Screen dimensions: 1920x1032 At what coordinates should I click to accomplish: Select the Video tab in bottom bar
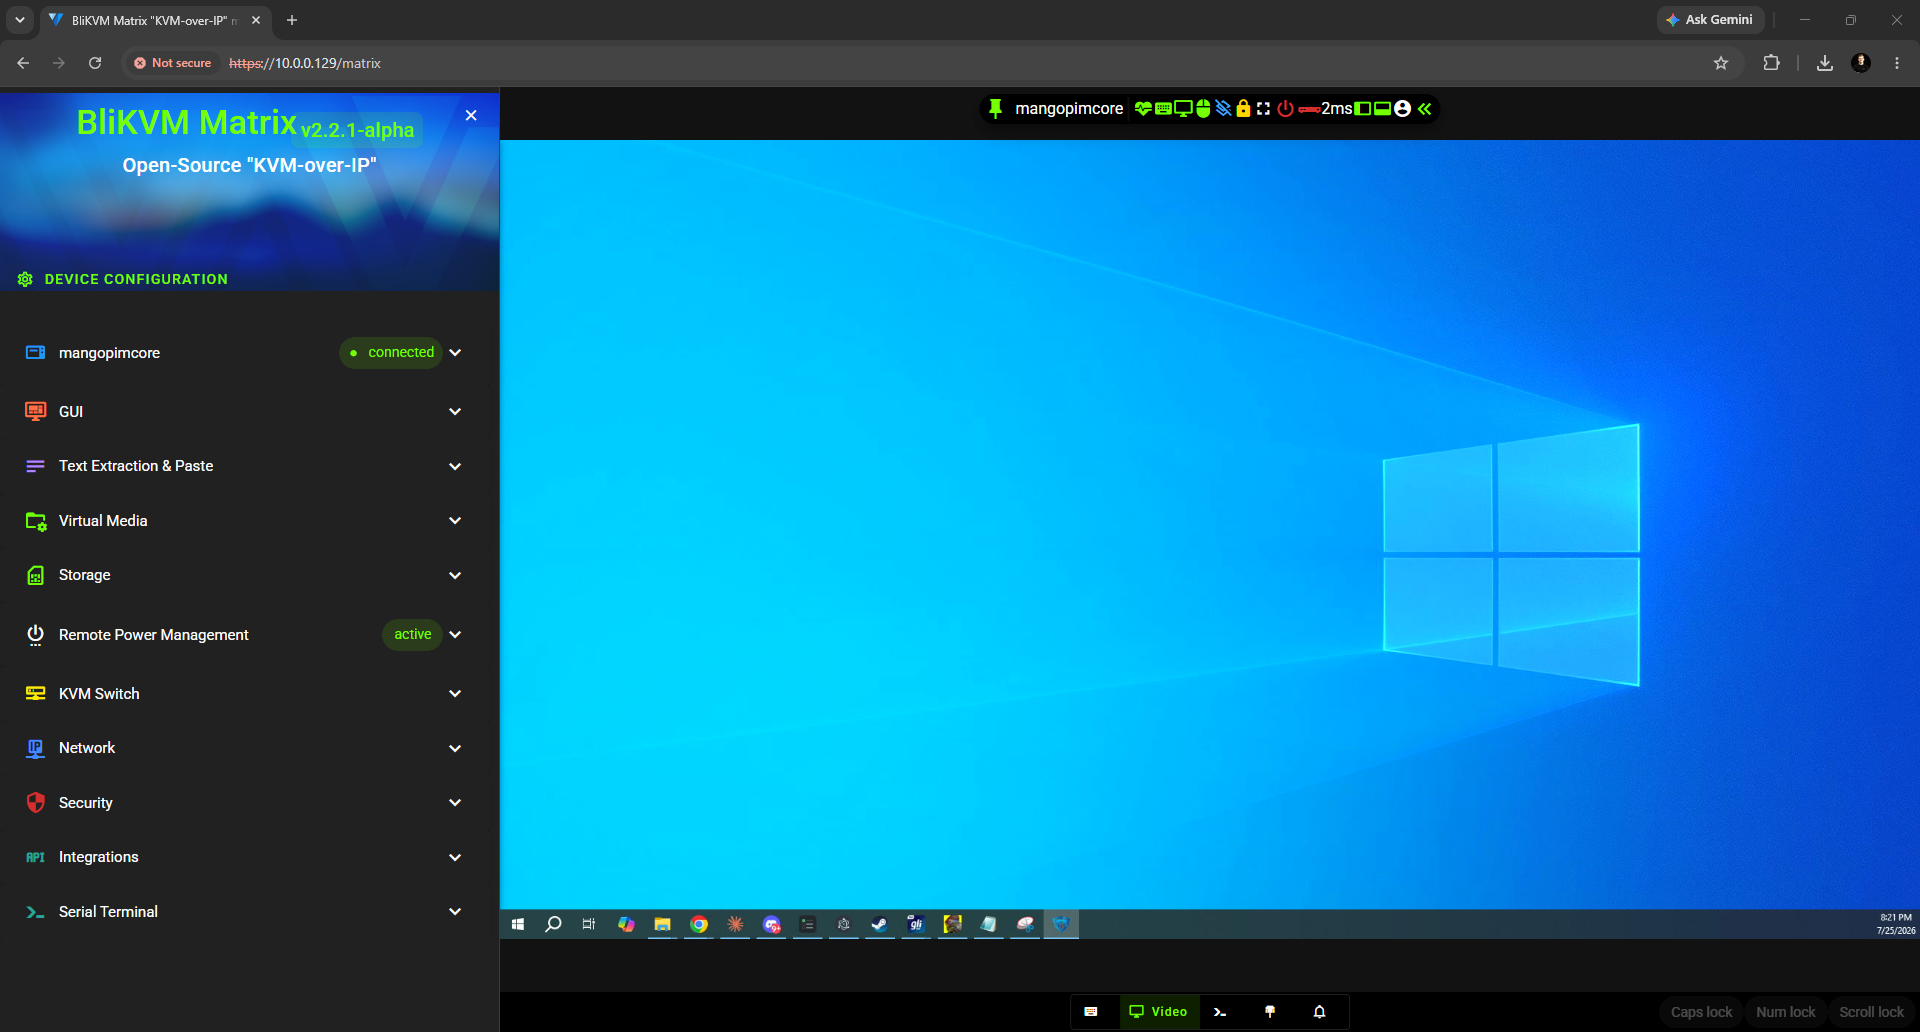(x=1158, y=1011)
